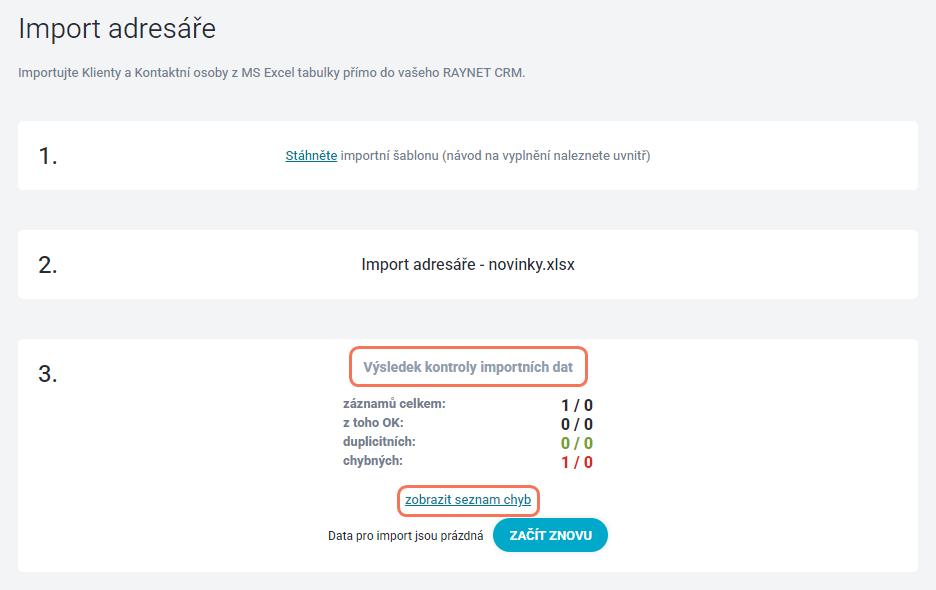Viewport: 936px width, 590px height.
Task: Click the chybných label
Action: pyautogui.click(x=372, y=461)
